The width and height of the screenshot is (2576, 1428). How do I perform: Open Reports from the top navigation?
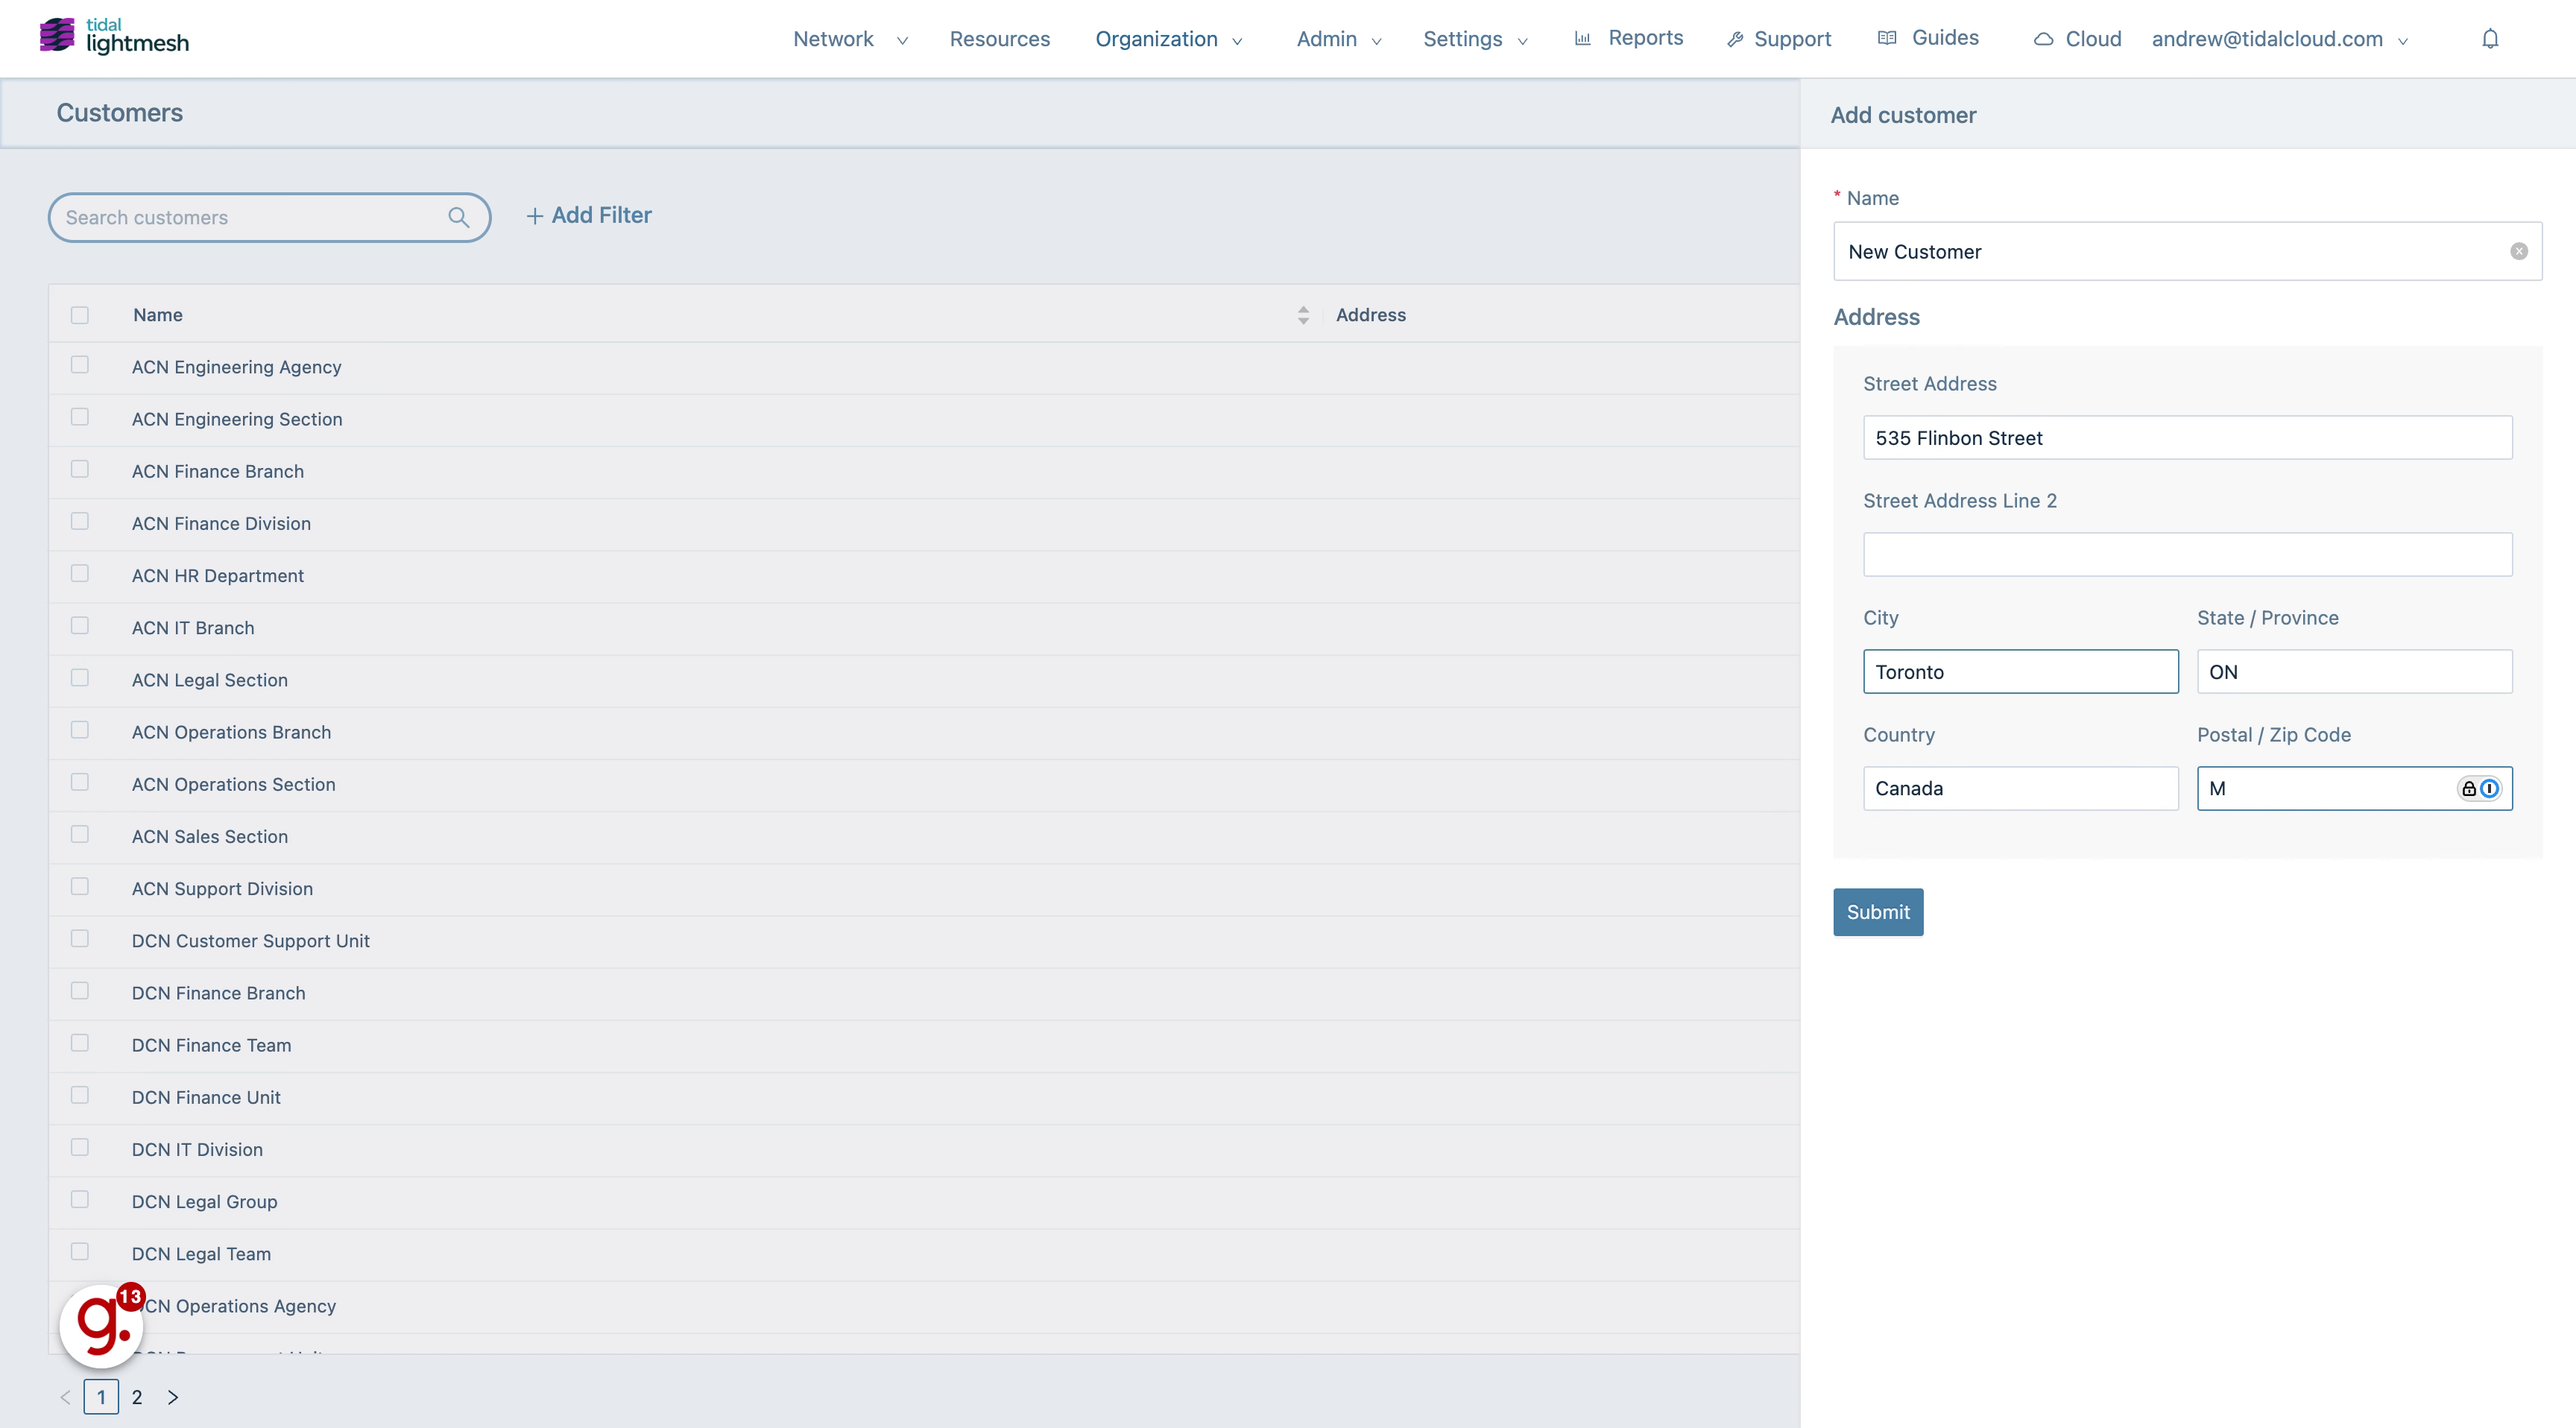click(1629, 38)
